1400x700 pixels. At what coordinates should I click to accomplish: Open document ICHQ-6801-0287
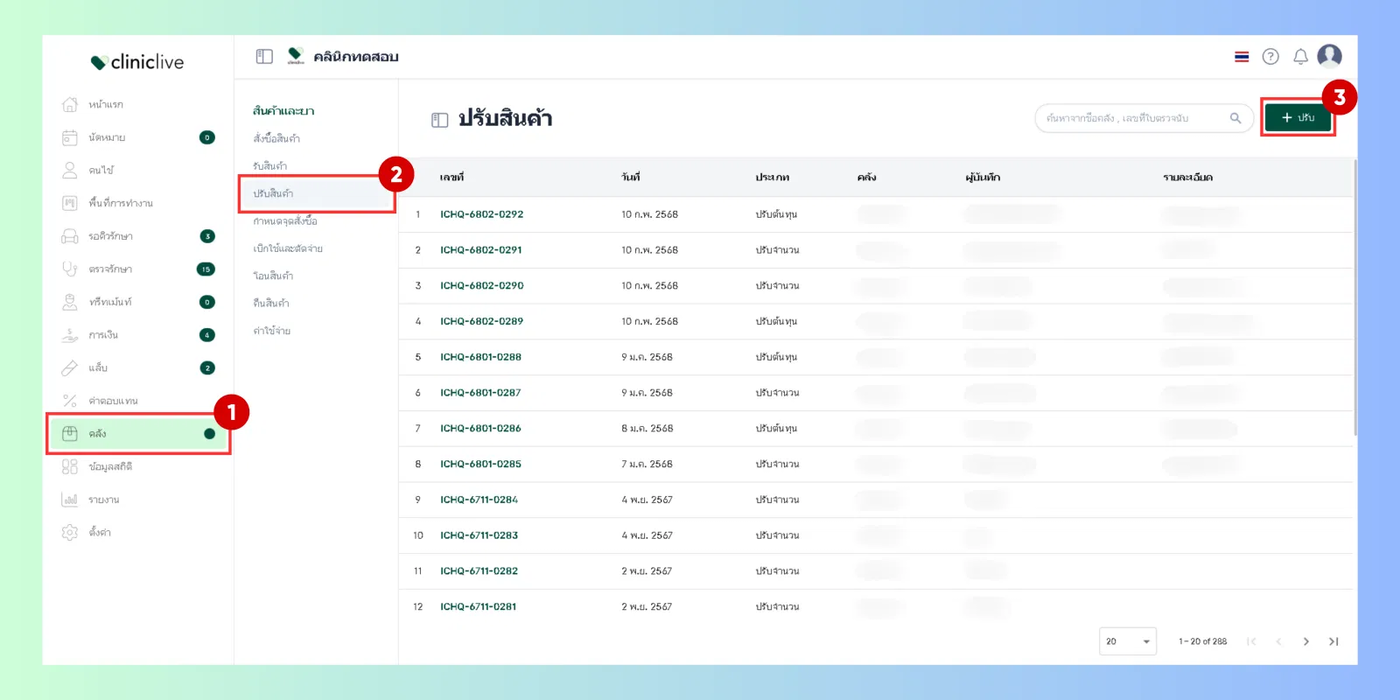click(x=481, y=393)
